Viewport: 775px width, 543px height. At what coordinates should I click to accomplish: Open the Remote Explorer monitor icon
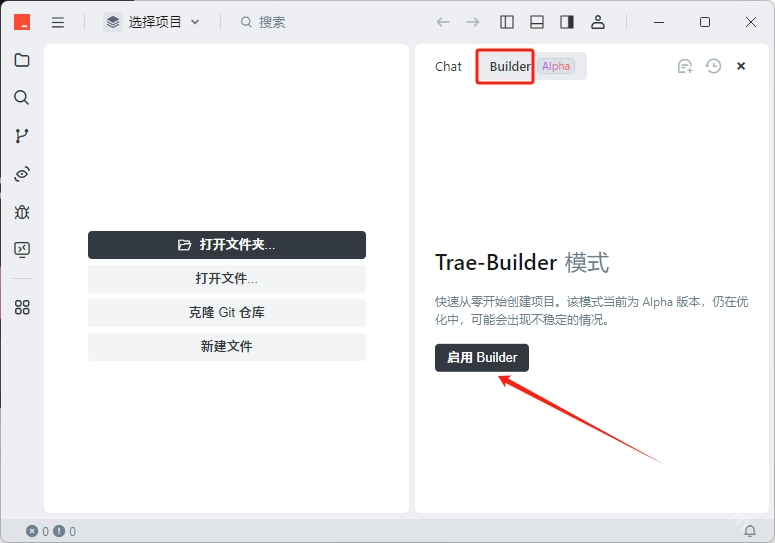coord(22,250)
